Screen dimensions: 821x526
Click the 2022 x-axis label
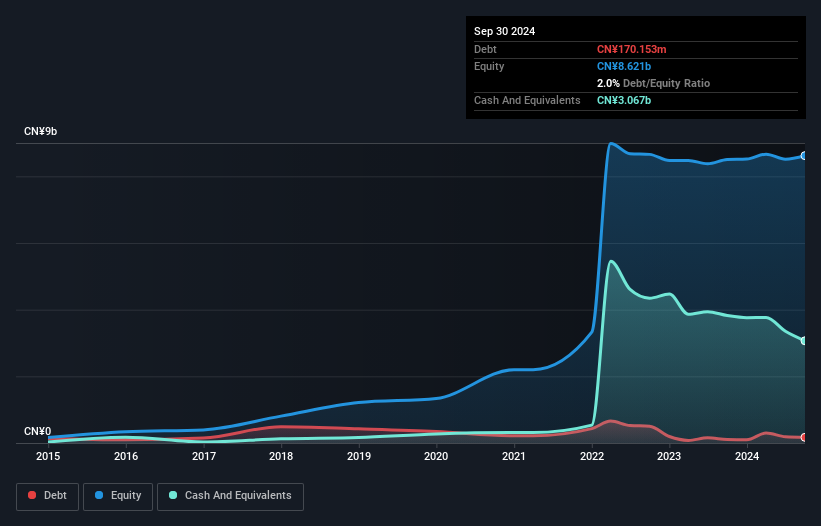pos(592,456)
